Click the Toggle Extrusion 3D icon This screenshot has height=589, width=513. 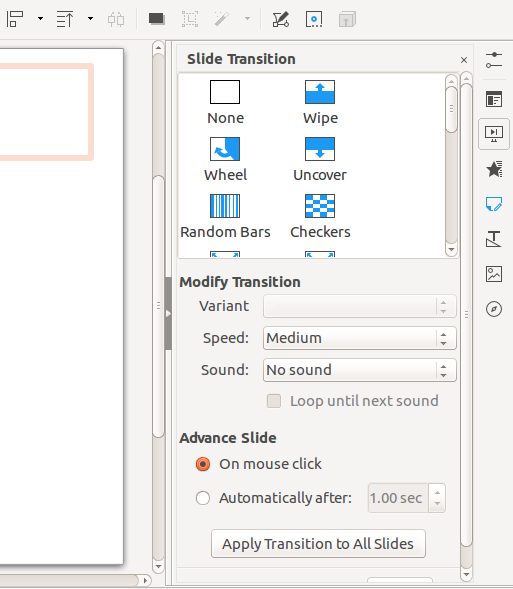(347, 19)
